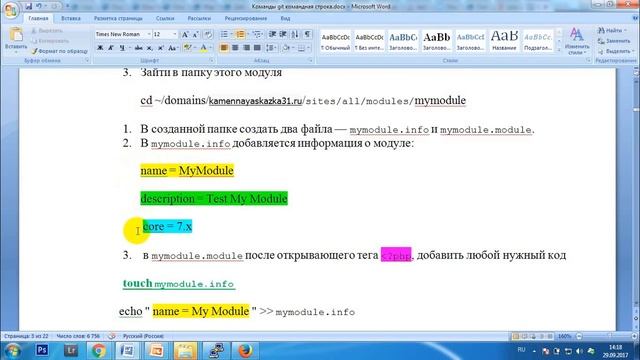The image size is (640, 360).
Task: Increase paragraph indent
Action: point(283,34)
